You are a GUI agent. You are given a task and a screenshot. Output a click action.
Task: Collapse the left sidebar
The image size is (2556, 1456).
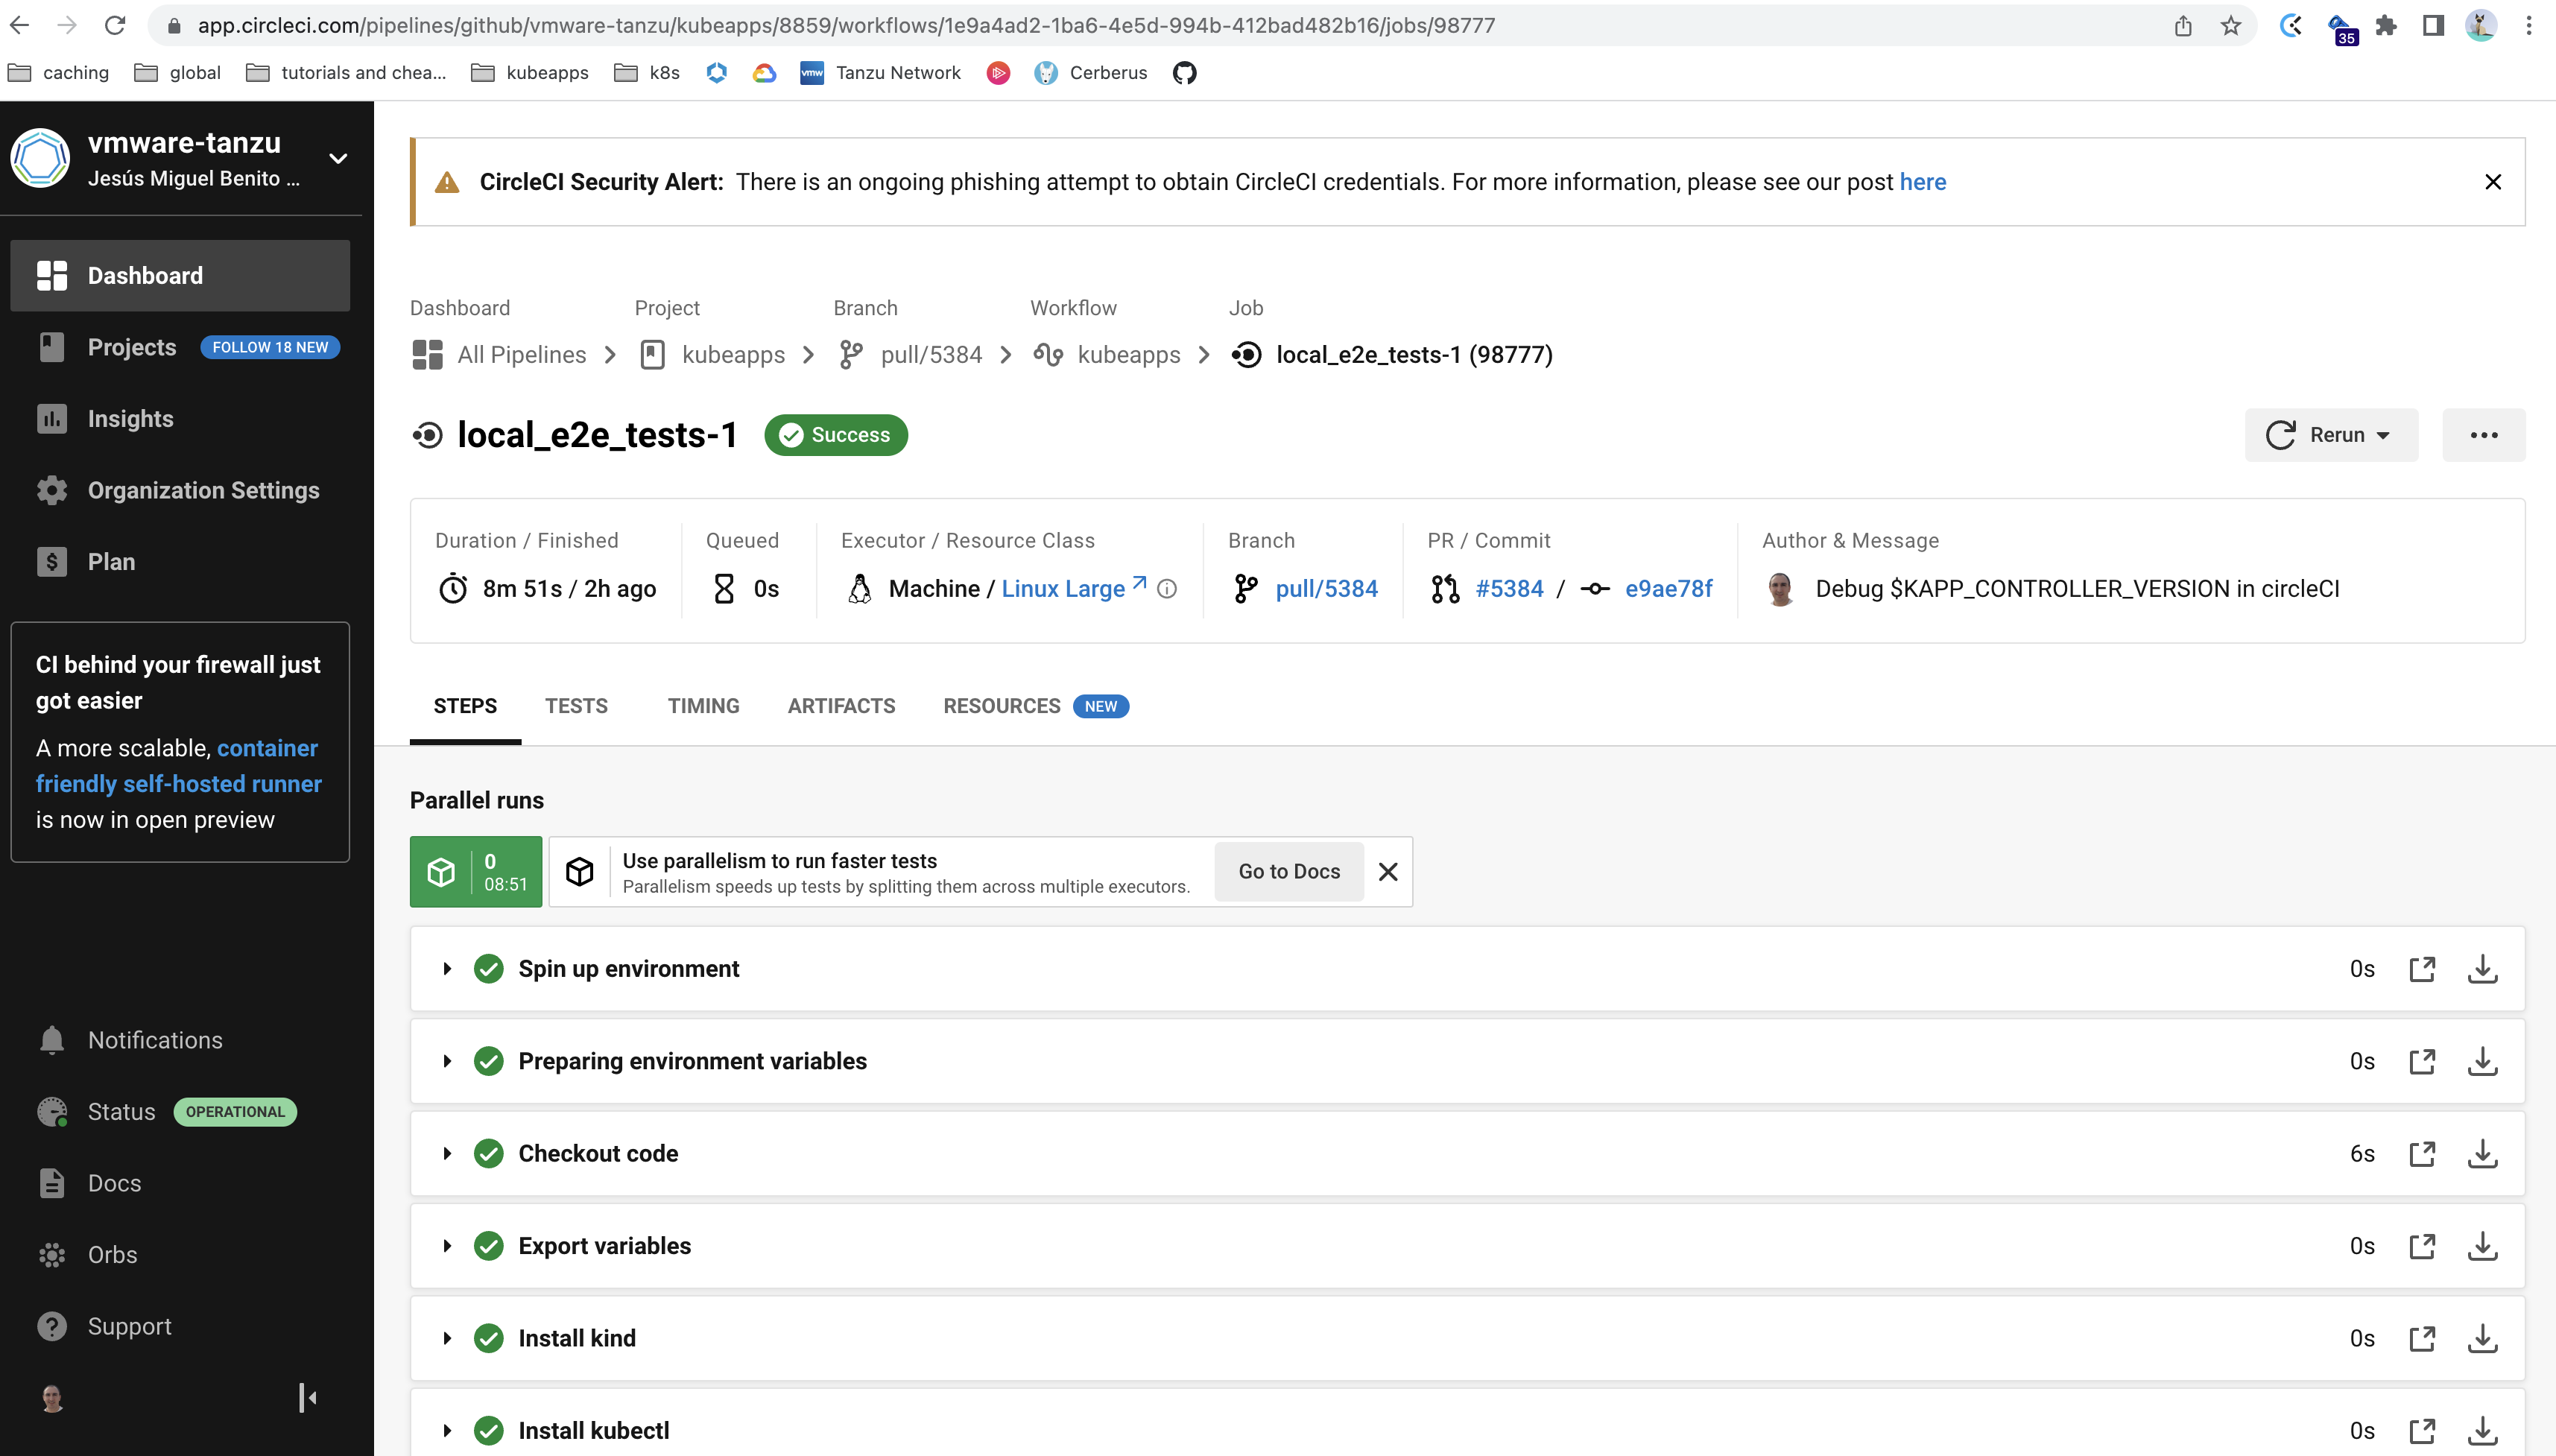[x=306, y=1397]
